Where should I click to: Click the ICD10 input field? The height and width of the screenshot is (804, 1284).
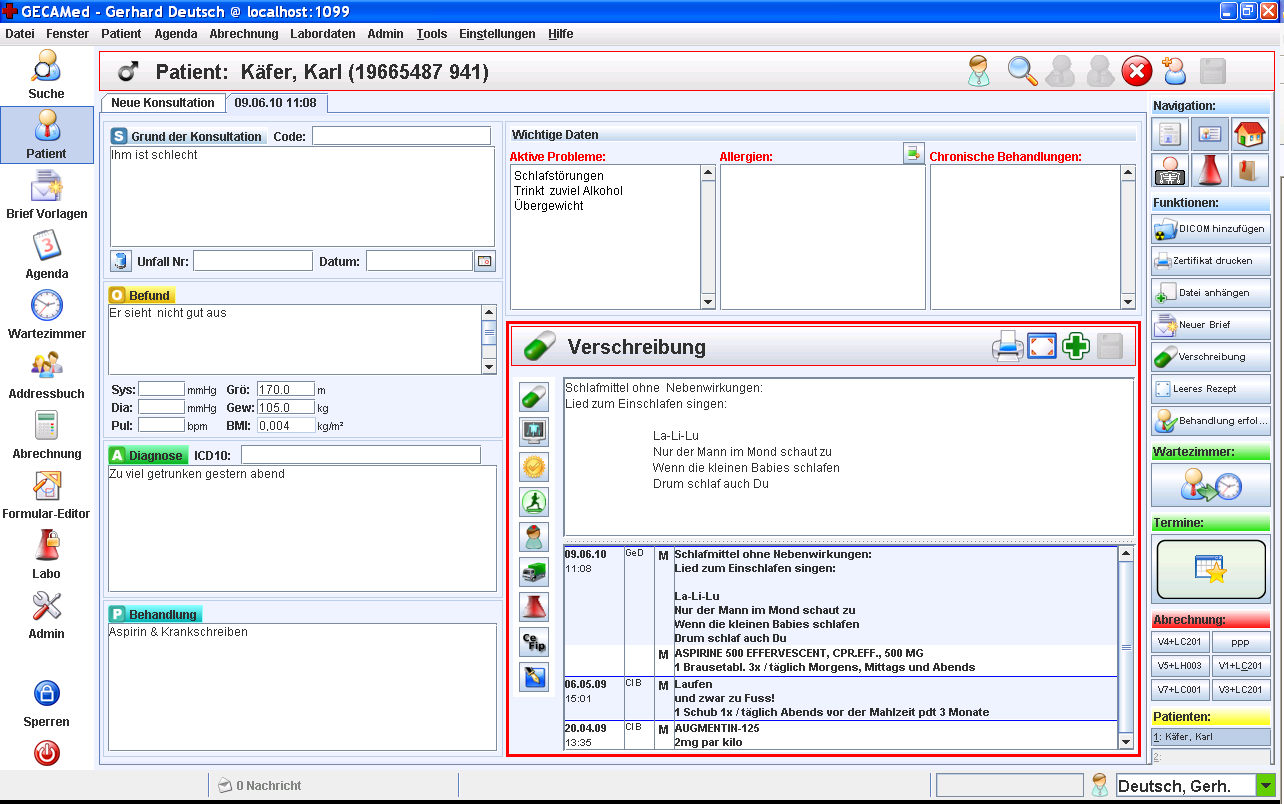(x=360, y=455)
